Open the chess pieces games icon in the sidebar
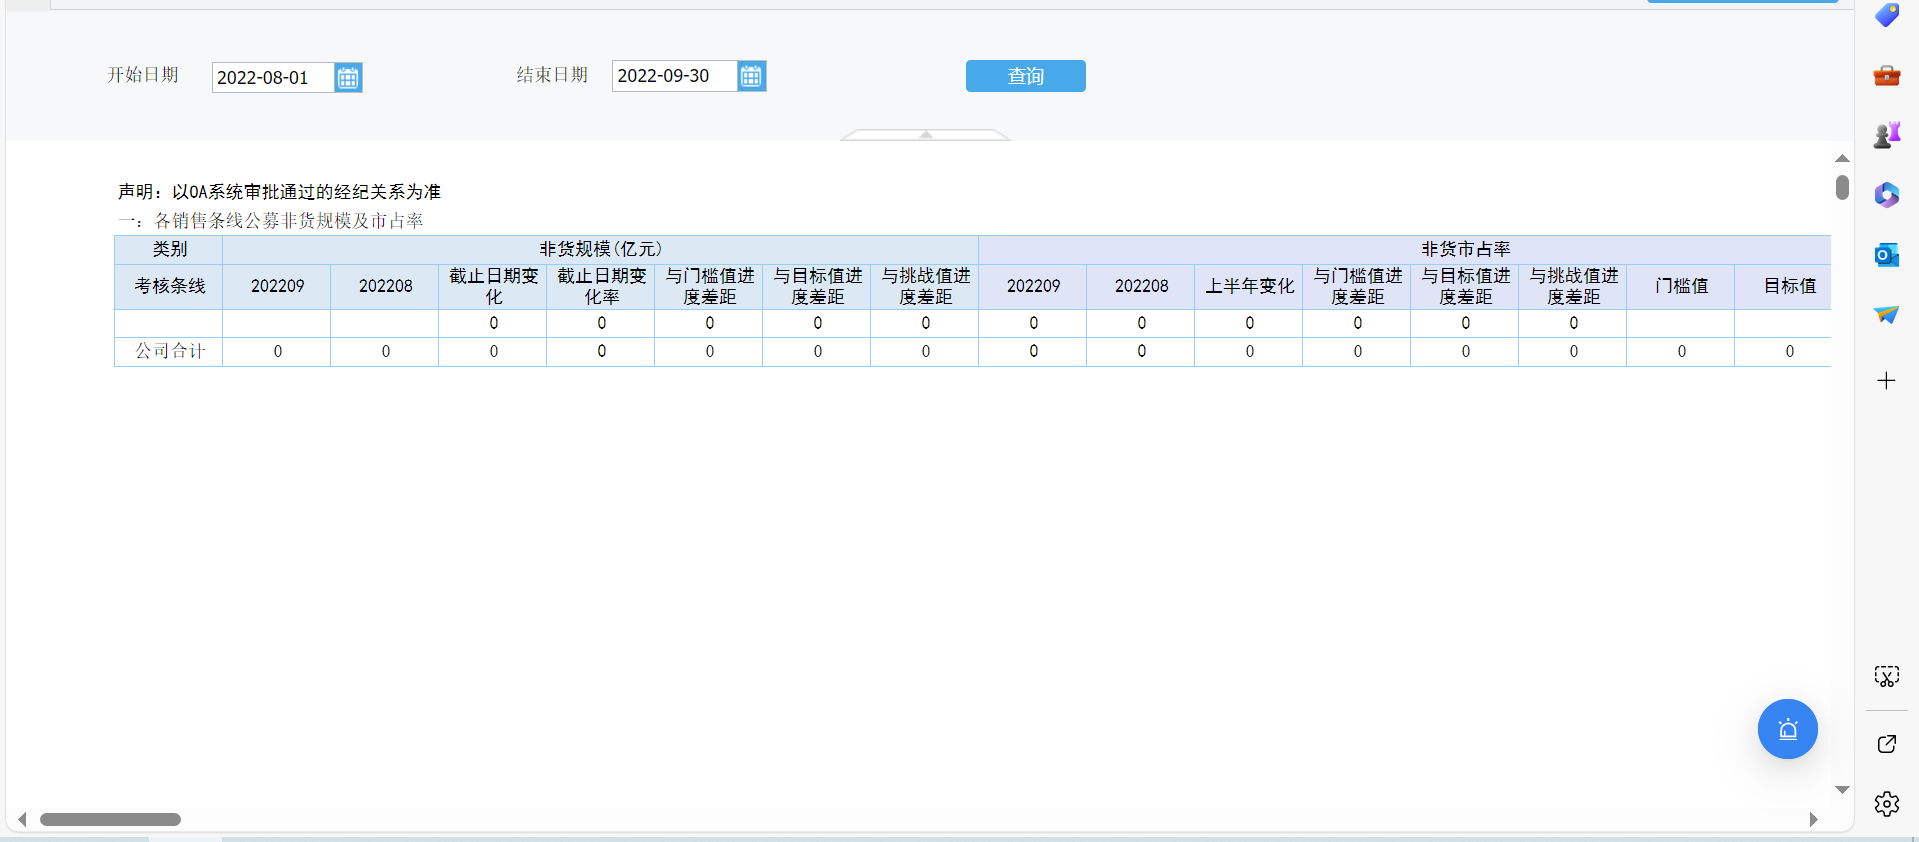This screenshot has height=842, width=1919. pyautogui.click(x=1887, y=135)
